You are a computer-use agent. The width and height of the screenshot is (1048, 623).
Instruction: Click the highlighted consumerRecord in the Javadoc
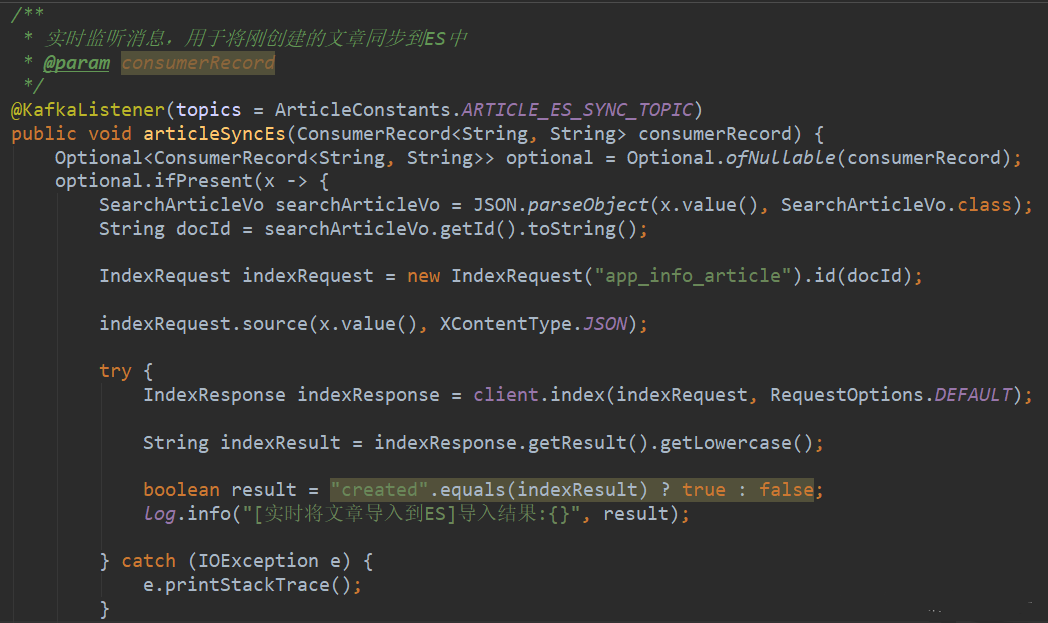[x=198, y=63]
